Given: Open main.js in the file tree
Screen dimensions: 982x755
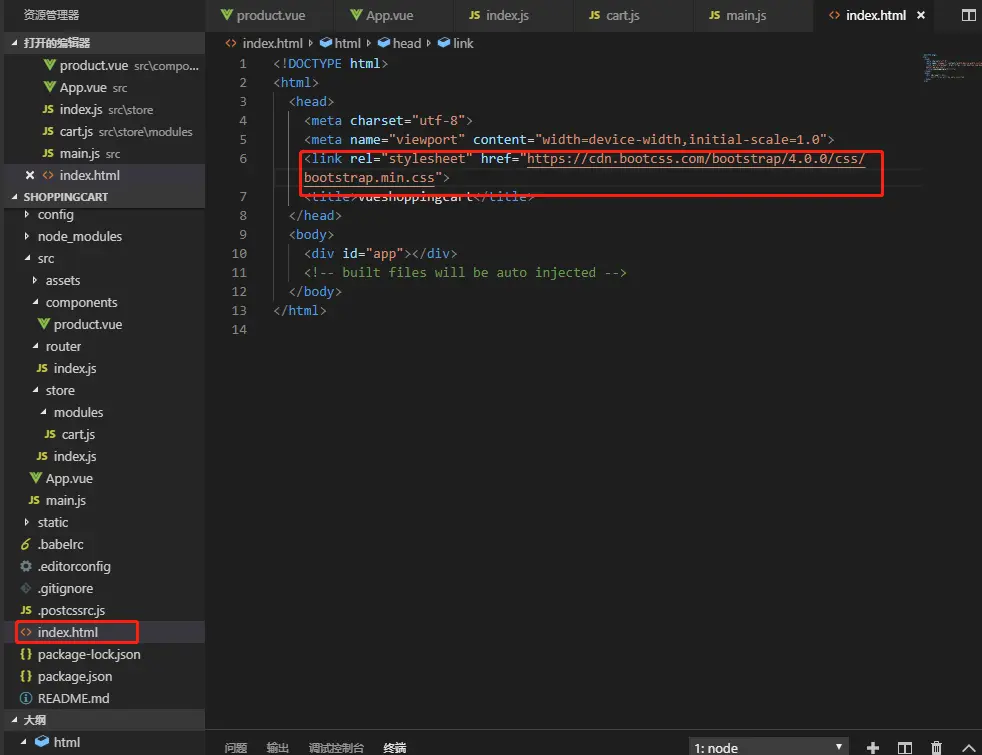Looking at the screenshot, I should pos(104,500).
